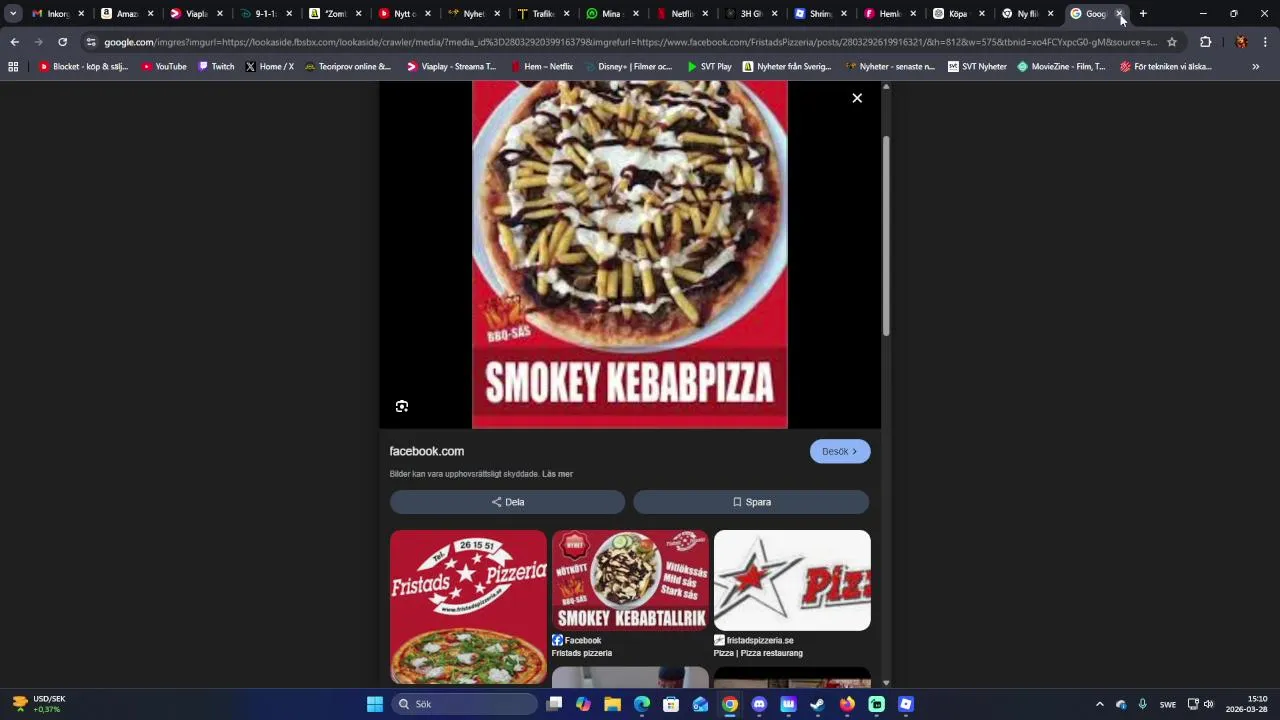The image size is (1280, 720).
Task: Close the Ny flik tab
Action: tap(1051, 14)
